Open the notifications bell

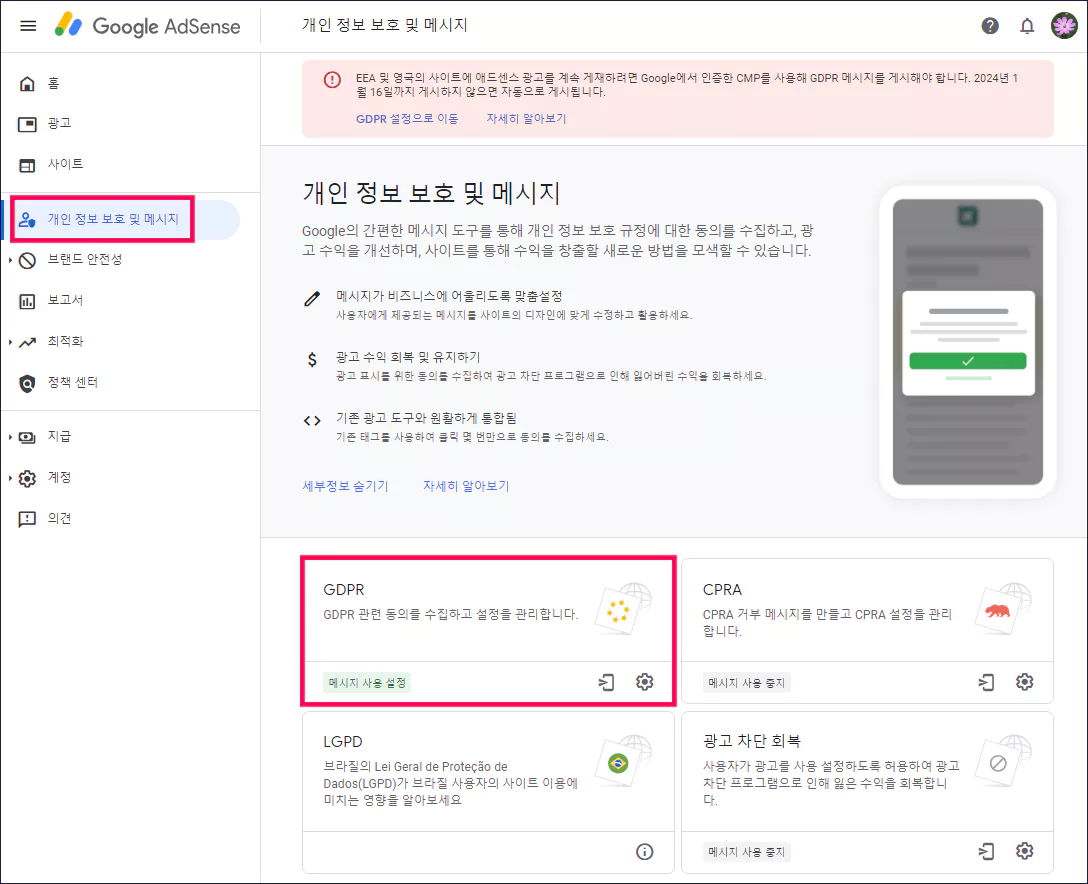[x=1027, y=26]
